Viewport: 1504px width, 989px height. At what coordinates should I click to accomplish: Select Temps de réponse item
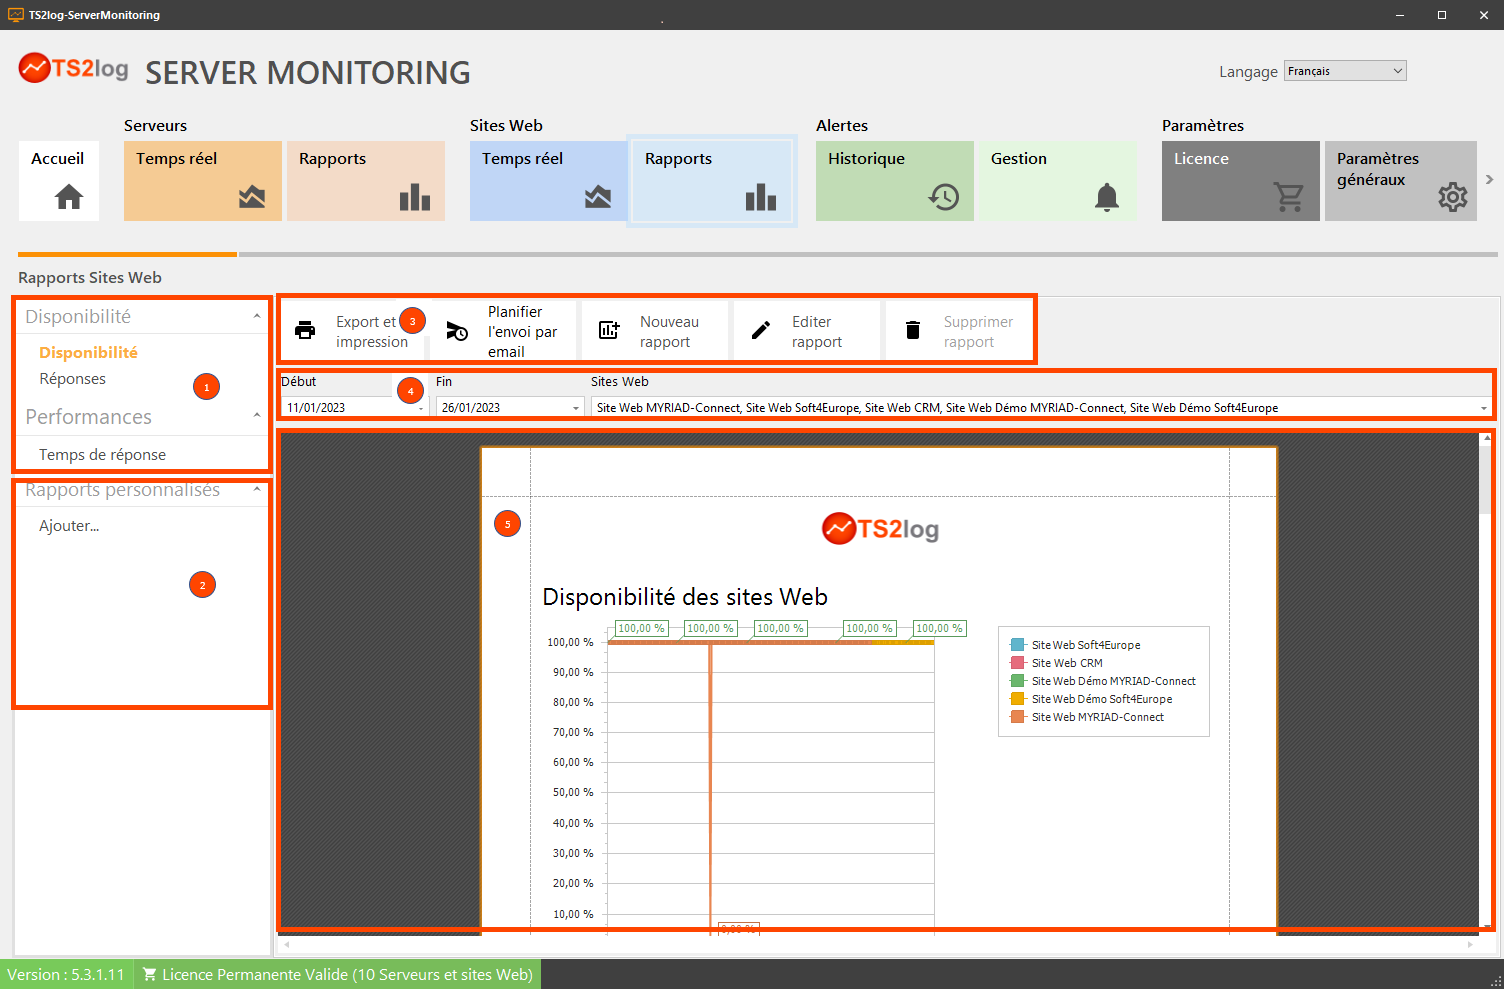(x=102, y=455)
